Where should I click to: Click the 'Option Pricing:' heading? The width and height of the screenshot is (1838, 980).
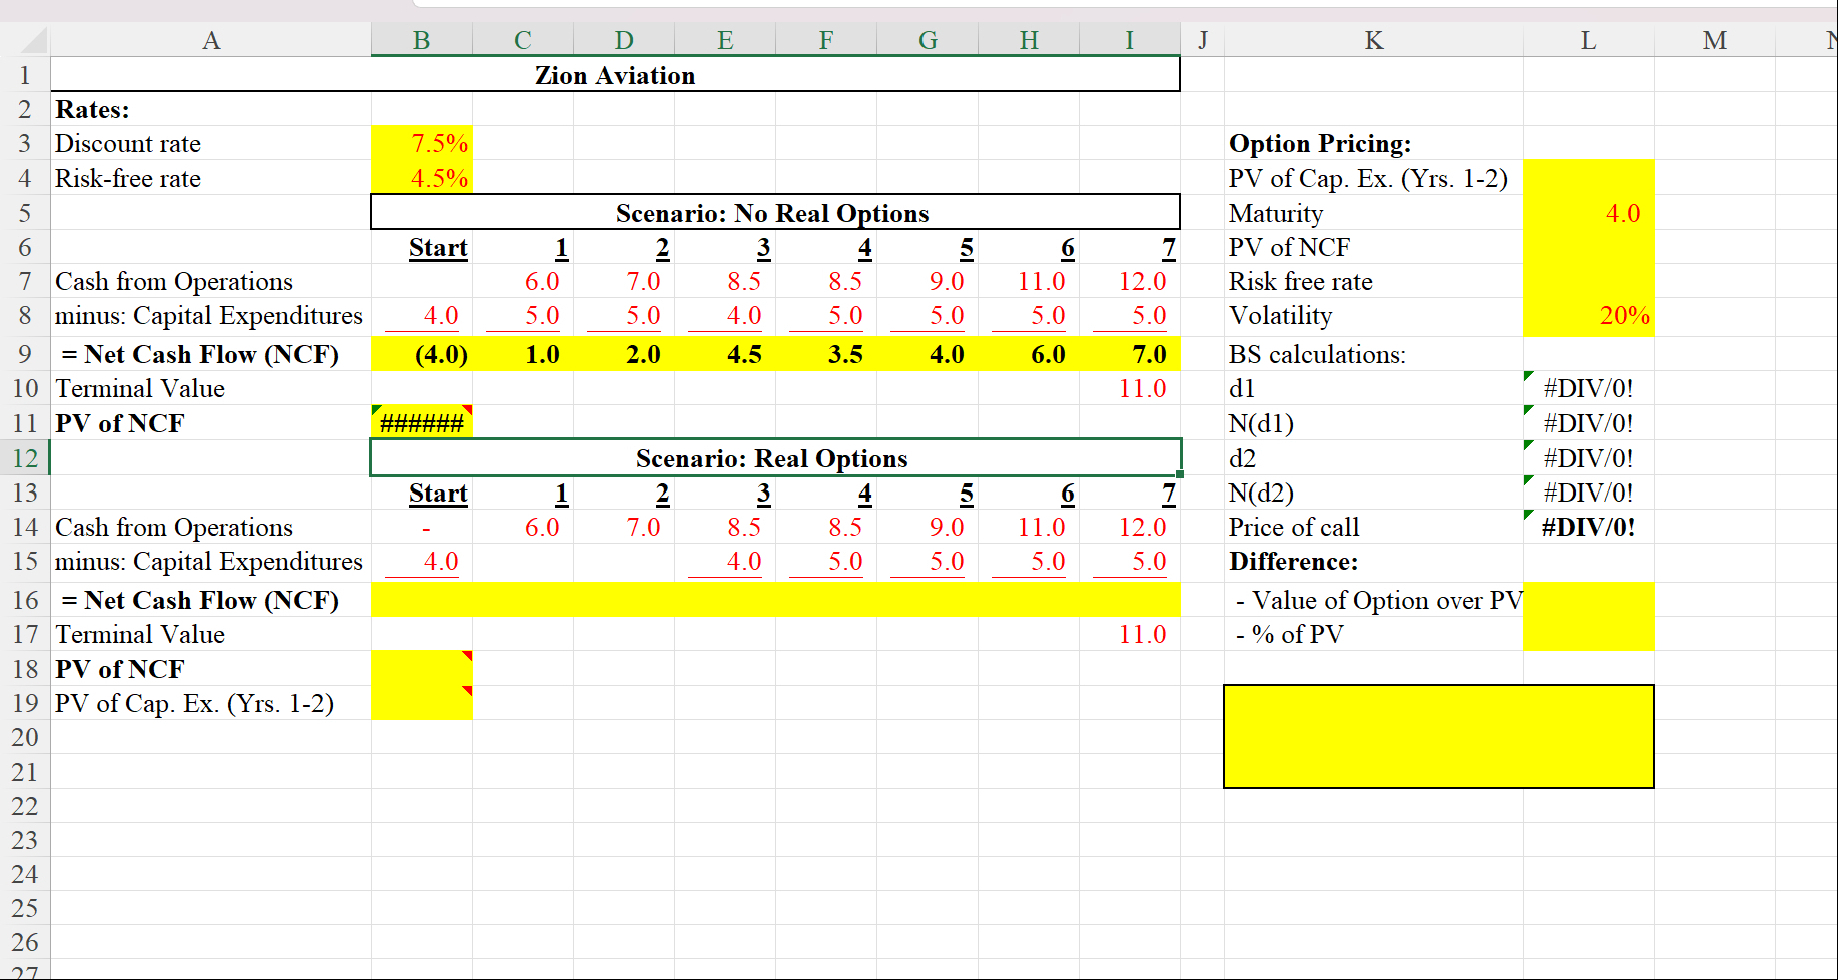tap(1320, 143)
